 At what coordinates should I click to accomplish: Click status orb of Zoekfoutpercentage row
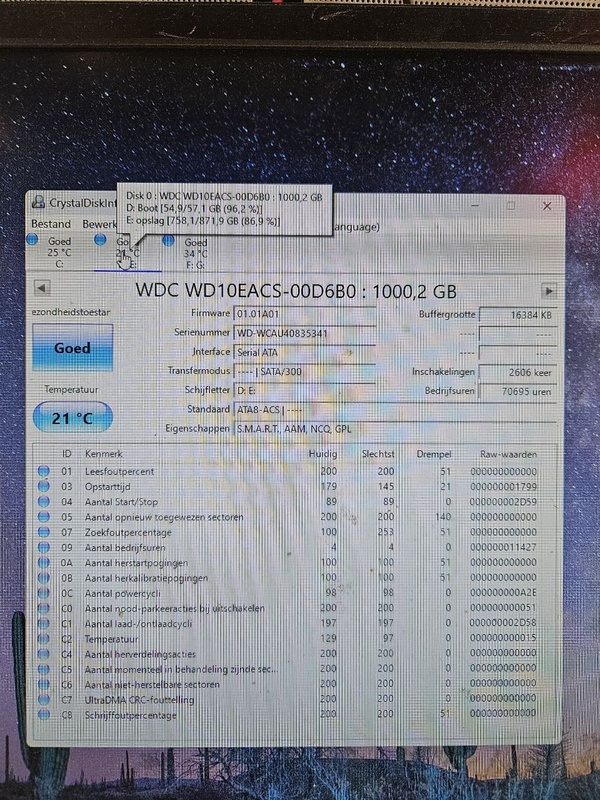click(x=44, y=532)
